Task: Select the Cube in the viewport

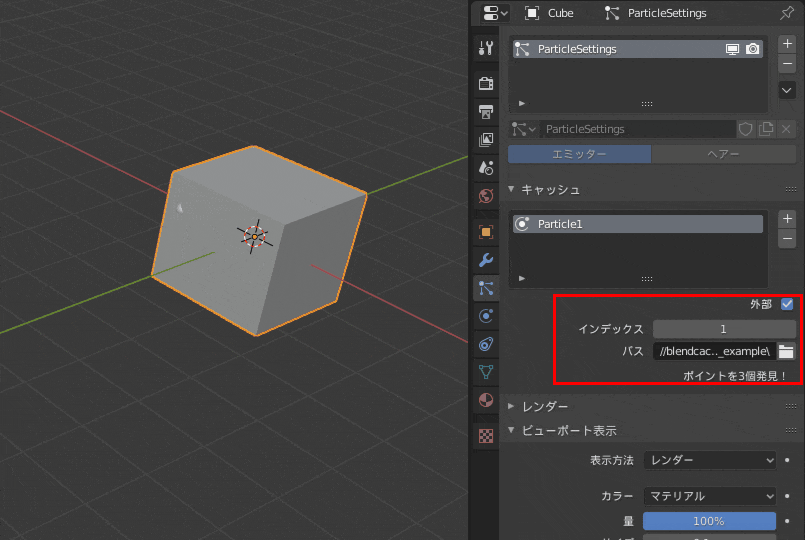Action: pyautogui.click(x=259, y=241)
